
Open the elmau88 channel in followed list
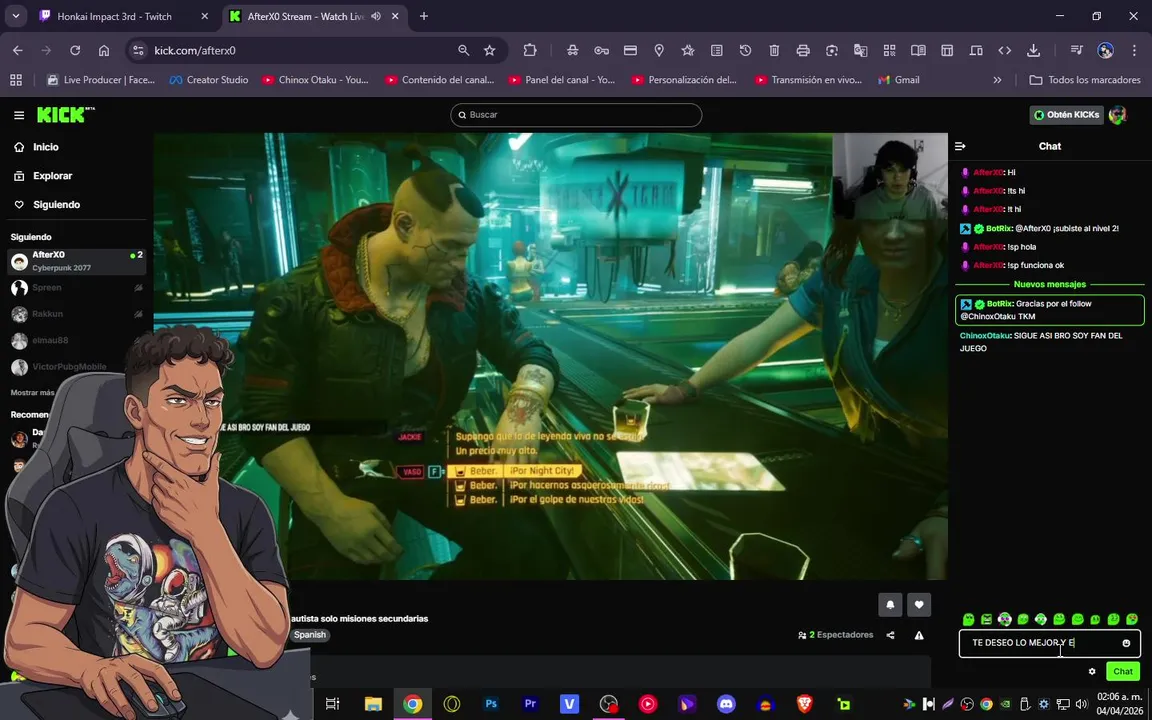coord(76,341)
